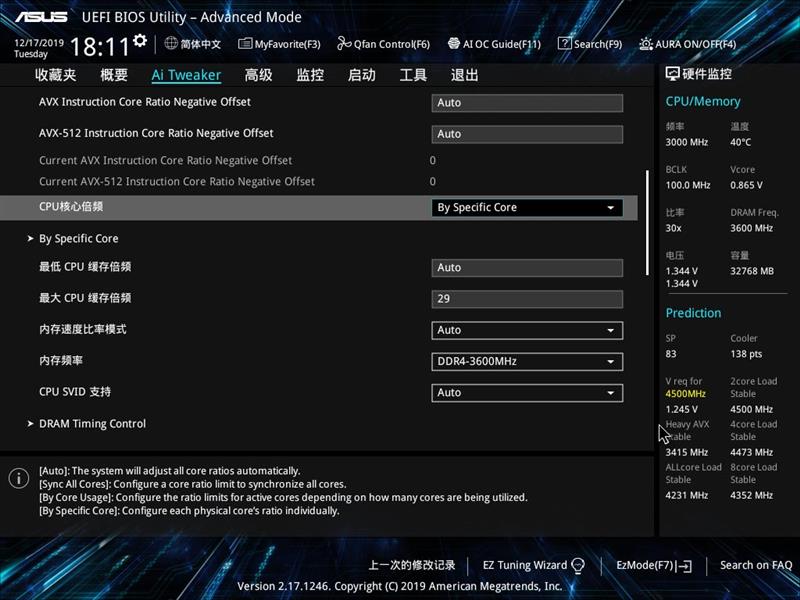Screen dimensions: 800x600
Task: Click the settings list scrollbar
Action: pos(647,223)
